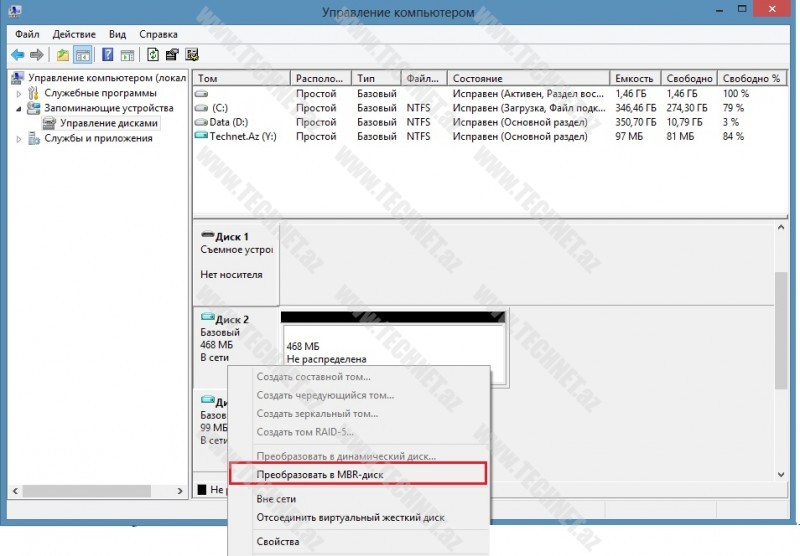Click the app icon in title bar
Viewport: 800px width, 556px height.
15,11
